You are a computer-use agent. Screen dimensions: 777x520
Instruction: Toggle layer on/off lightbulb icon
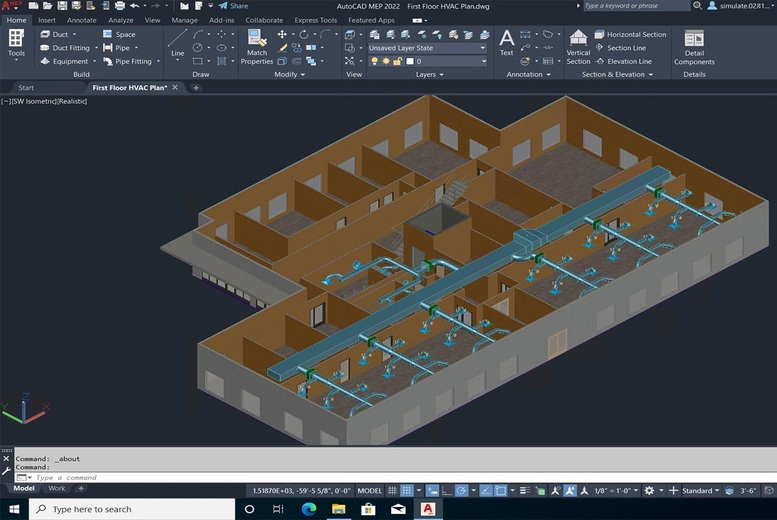coord(375,61)
